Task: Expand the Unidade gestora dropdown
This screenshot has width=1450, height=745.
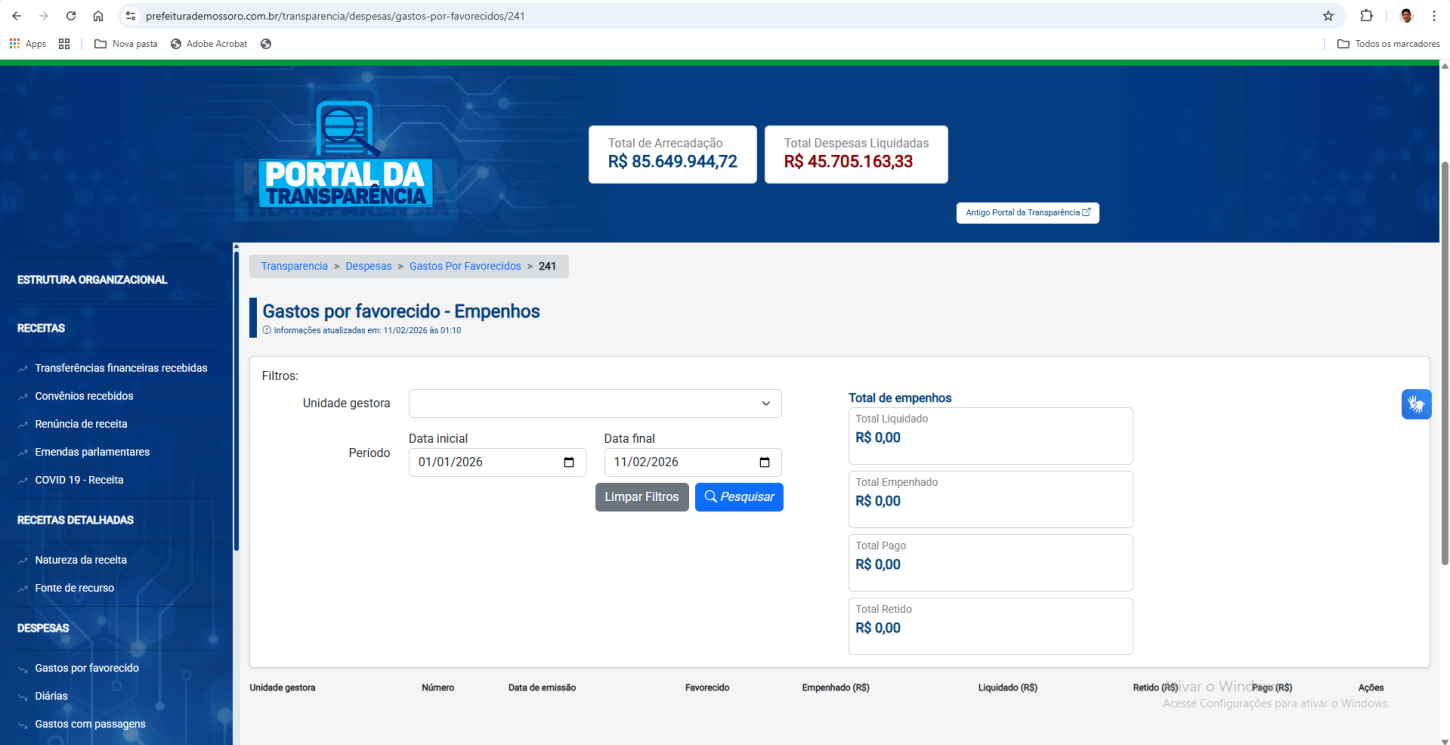Action: [x=595, y=403]
